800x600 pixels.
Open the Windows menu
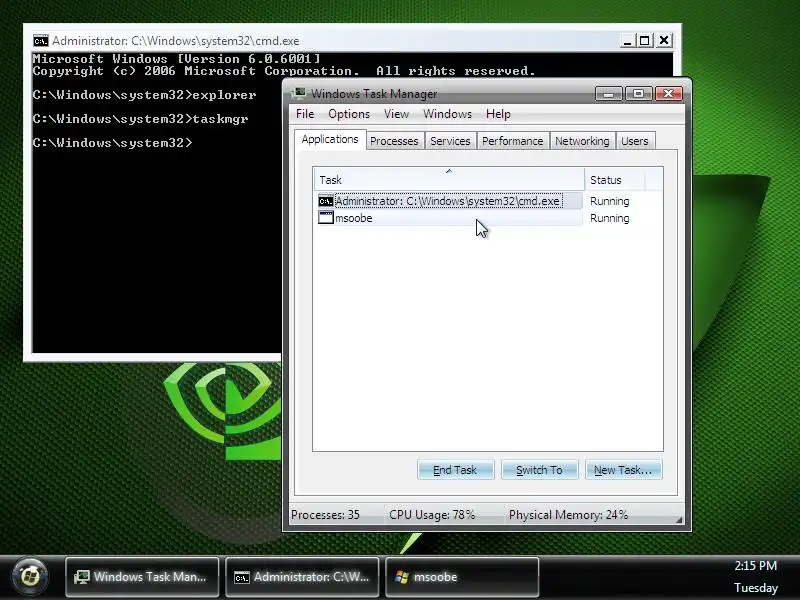point(447,114)
